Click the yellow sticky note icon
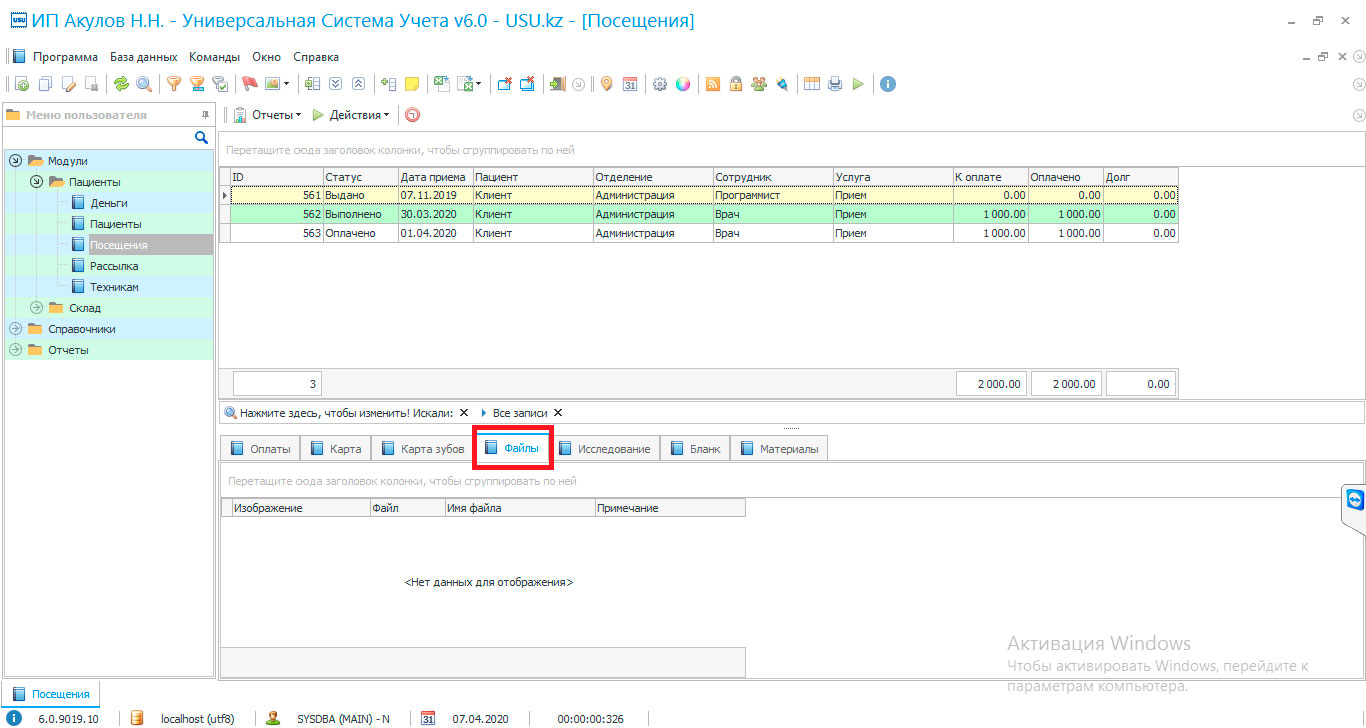This screenshot has height=728, width=1366. click(412, 84)
